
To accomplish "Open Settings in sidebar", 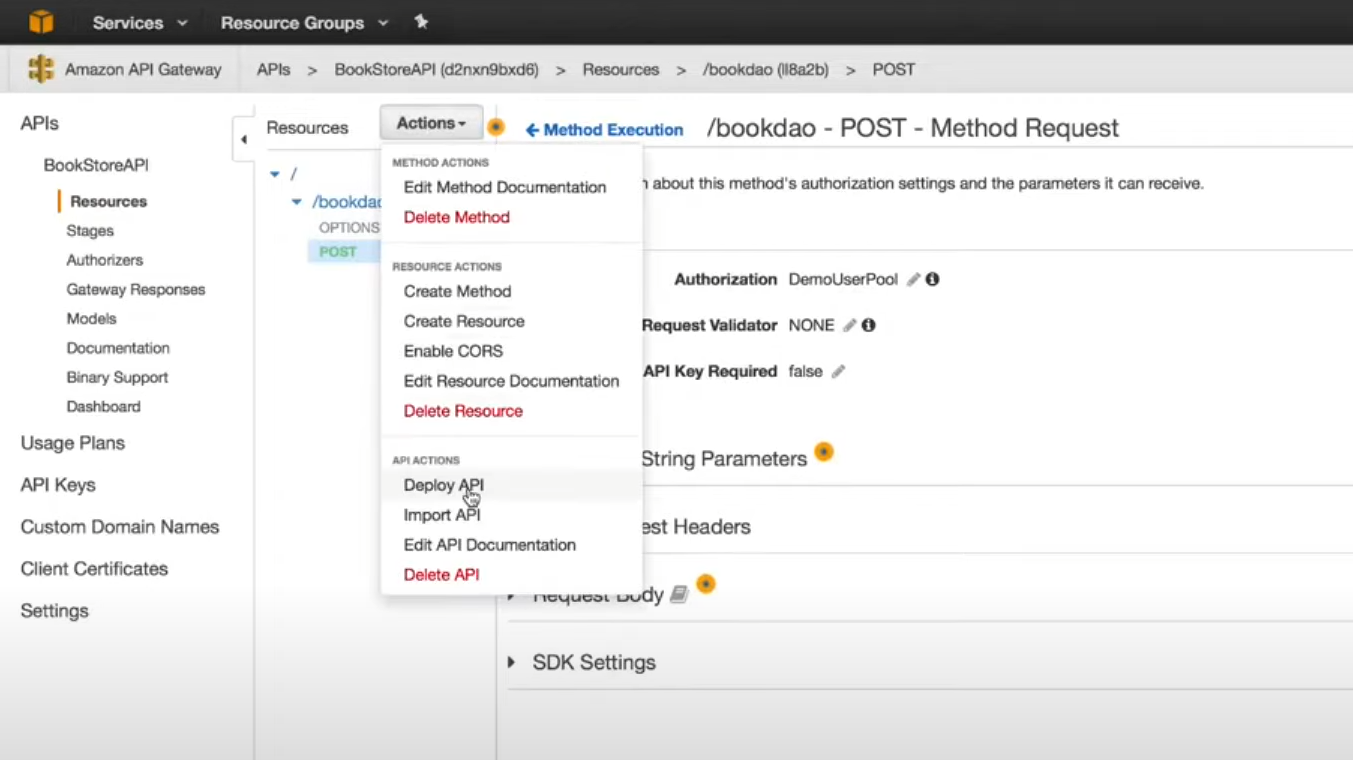I will point(55,611).
